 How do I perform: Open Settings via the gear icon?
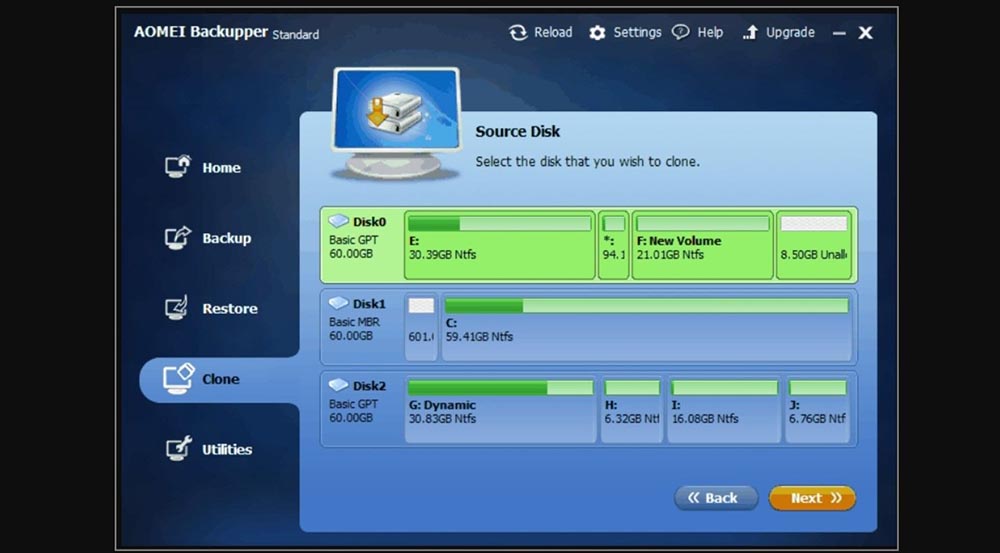click(x=597, y=33)
